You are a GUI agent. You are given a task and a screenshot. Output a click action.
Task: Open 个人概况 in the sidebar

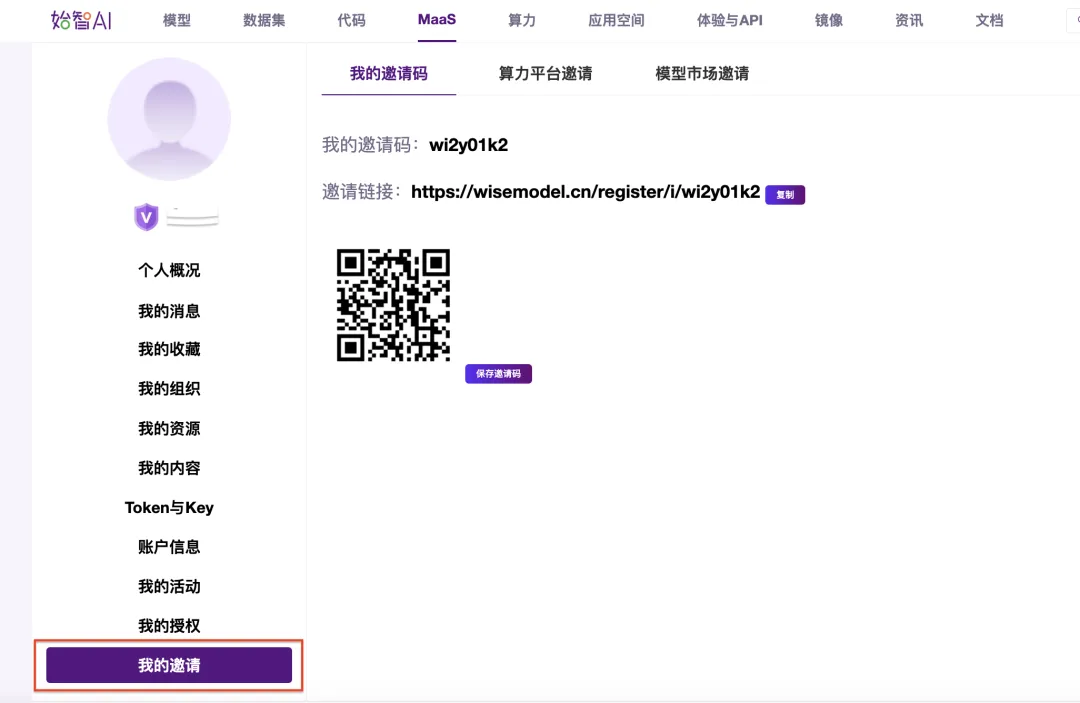(x=169, y=270)
